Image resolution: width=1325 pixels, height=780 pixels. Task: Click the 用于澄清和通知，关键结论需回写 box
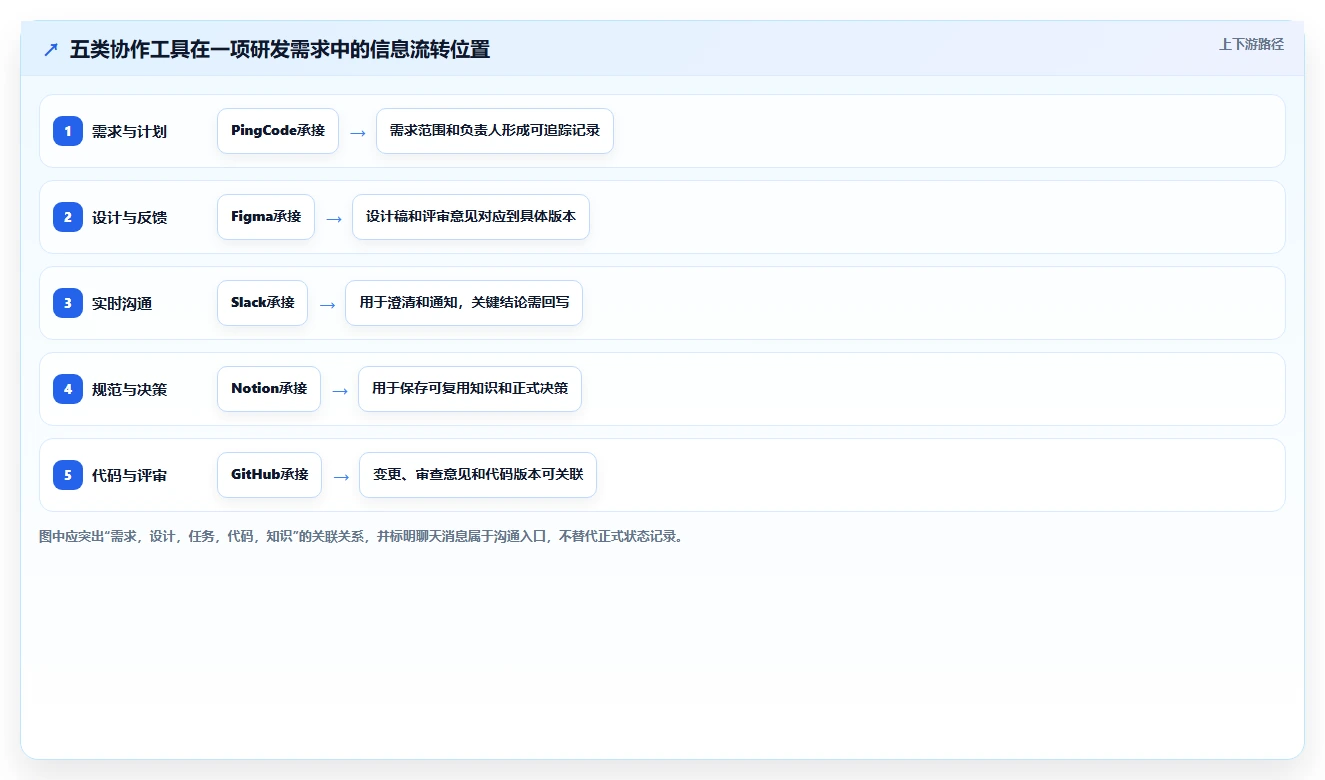click(464, 303)
